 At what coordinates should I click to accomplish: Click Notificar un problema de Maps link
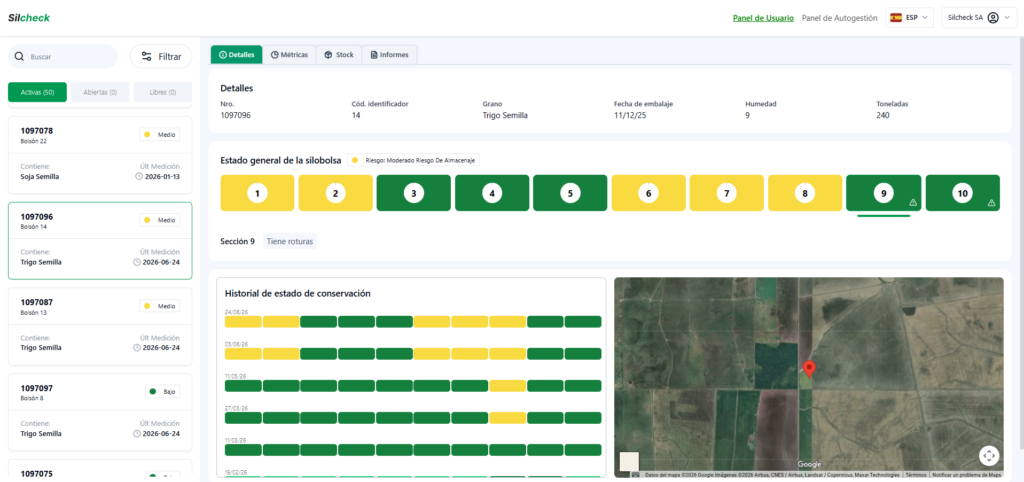pyautogui.click(x=967, y=475)
